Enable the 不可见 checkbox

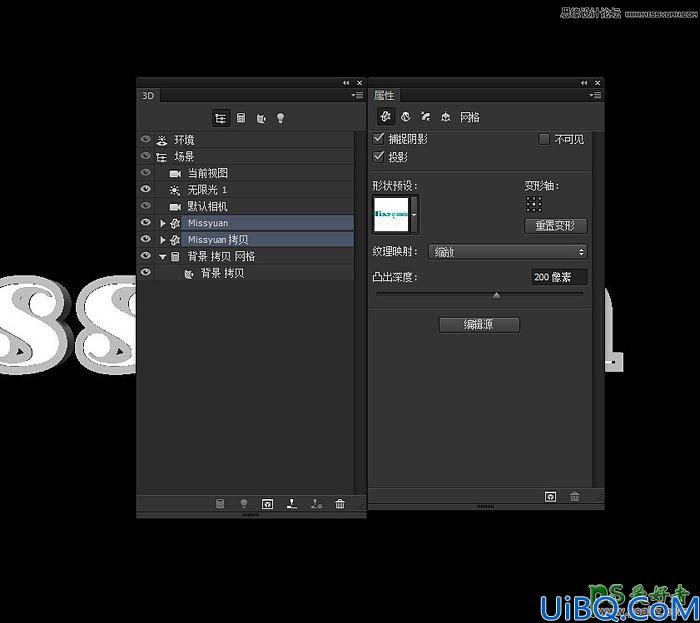tap(544, 139)
